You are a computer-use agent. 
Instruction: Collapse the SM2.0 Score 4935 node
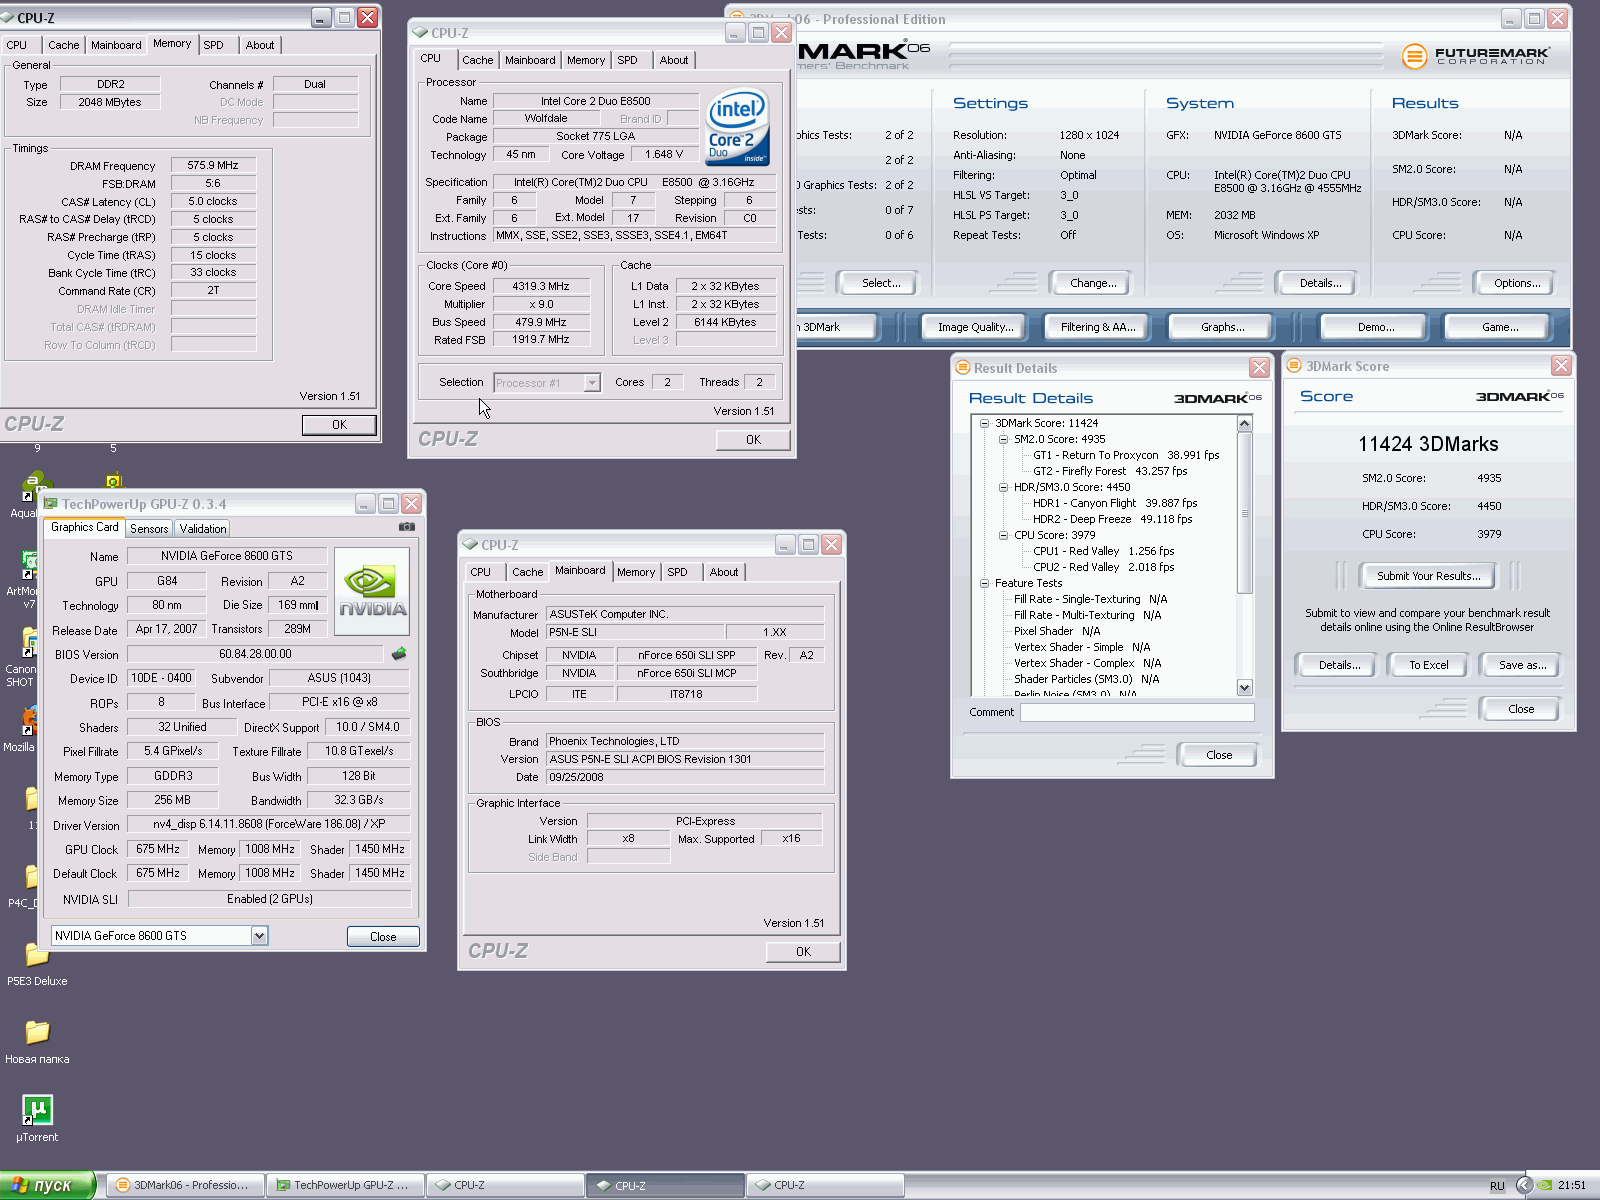pos(1003,439)
